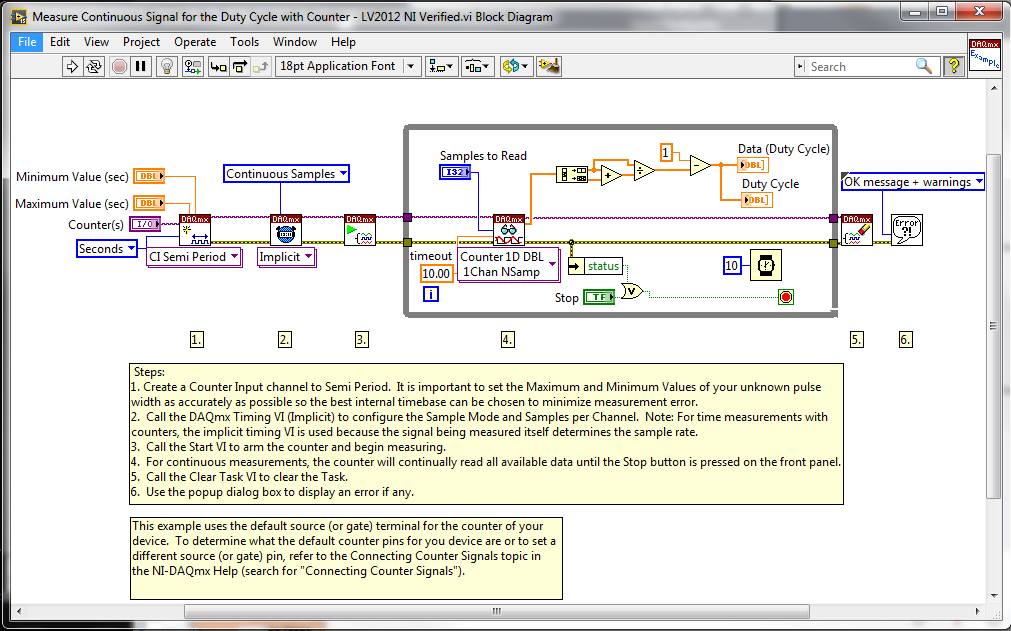
Task: Open the Operate menu
Action: coord(195,42)
